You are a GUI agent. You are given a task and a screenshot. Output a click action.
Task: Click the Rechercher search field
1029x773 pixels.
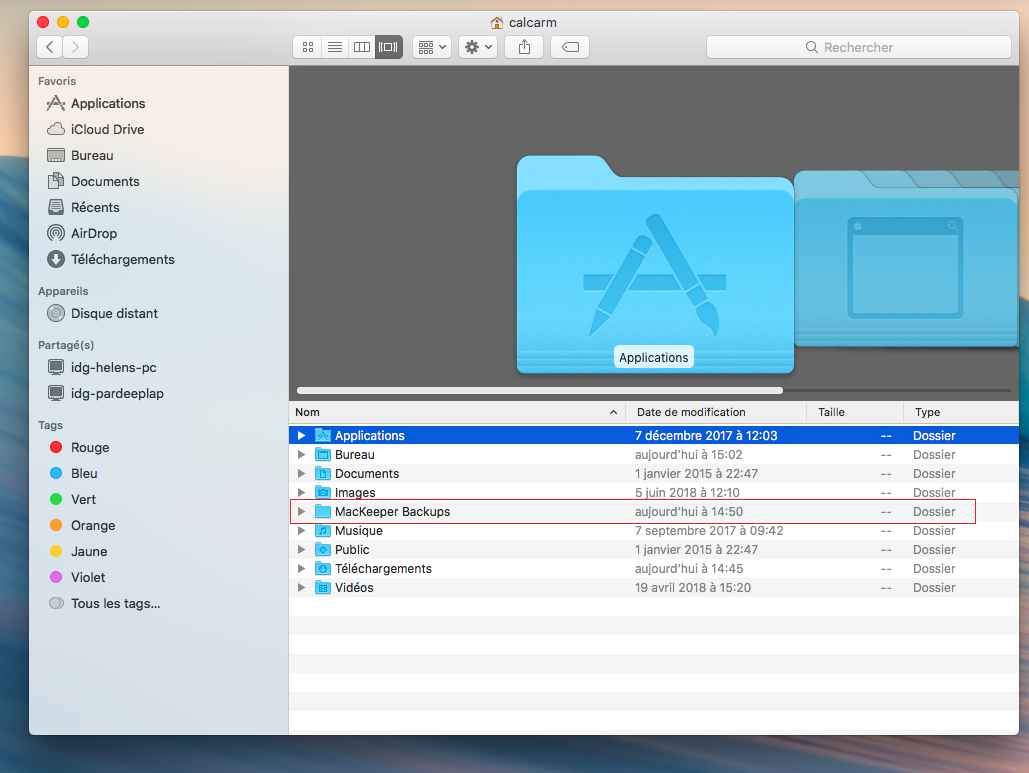(x=858, y=47)
